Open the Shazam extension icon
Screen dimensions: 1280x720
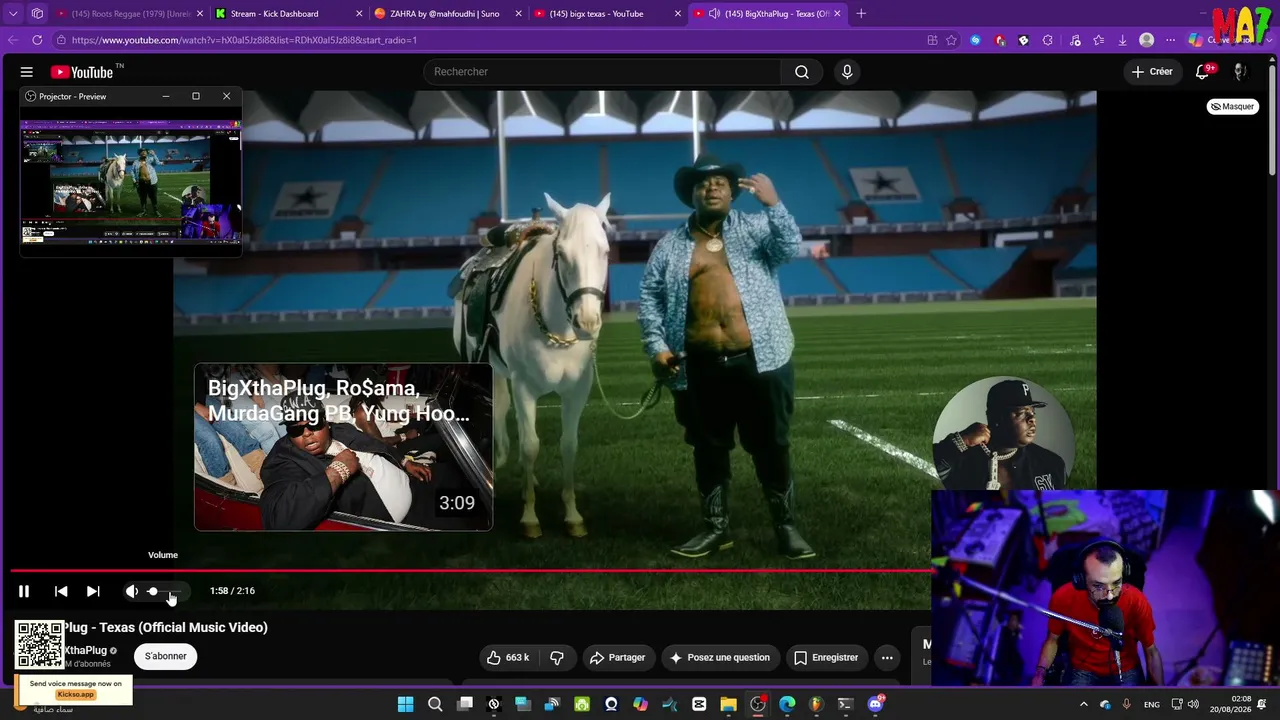click(x=976, y=40)
